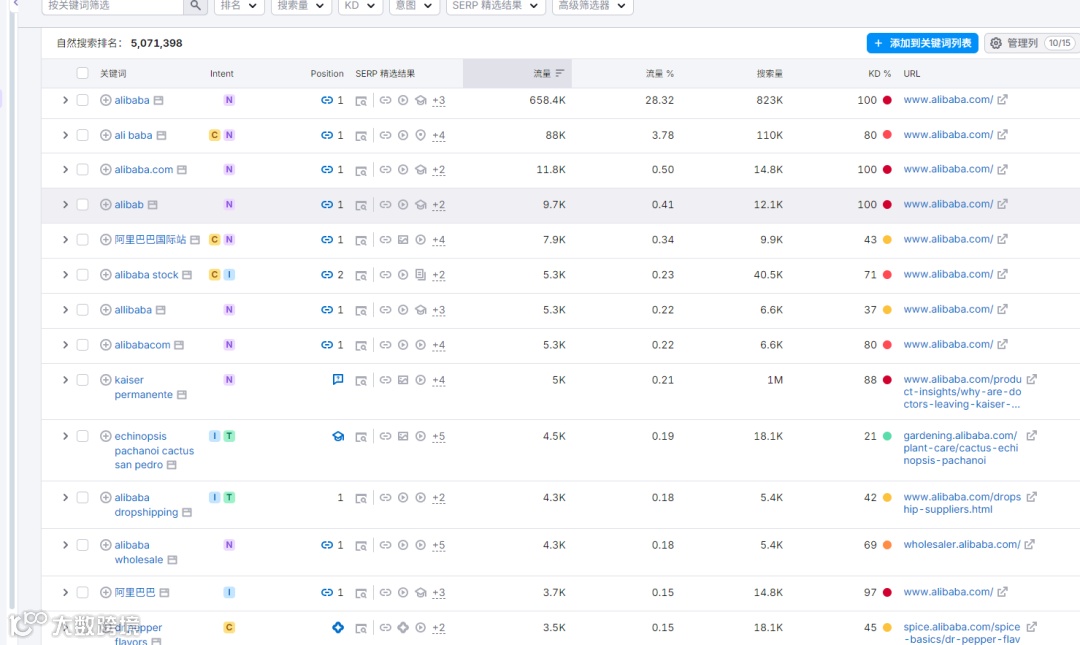The width and height of the screenshot is (1080, 645).
Task: Click the page icon beside '阿里巴巴国际站'
Action: point(195,240)
